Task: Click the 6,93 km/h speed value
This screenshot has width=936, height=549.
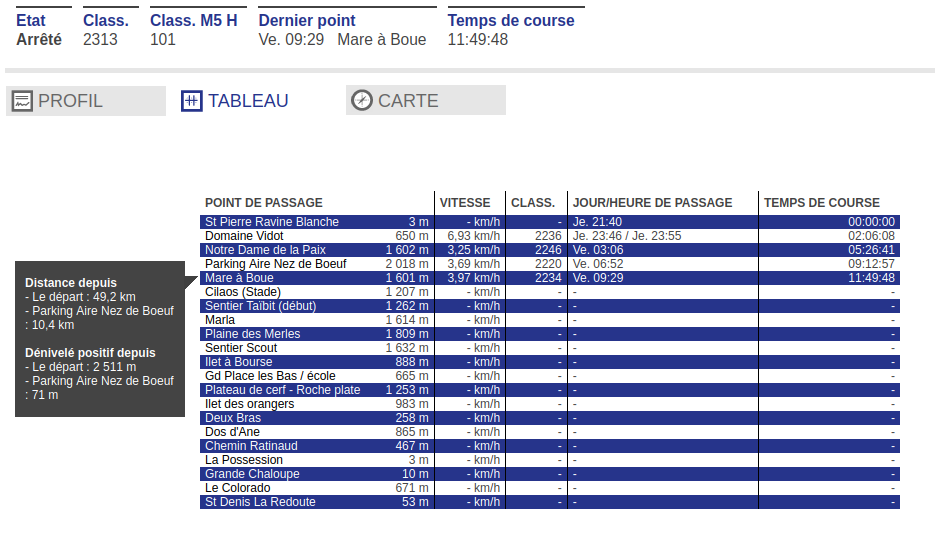Action: tap(473, 236)
